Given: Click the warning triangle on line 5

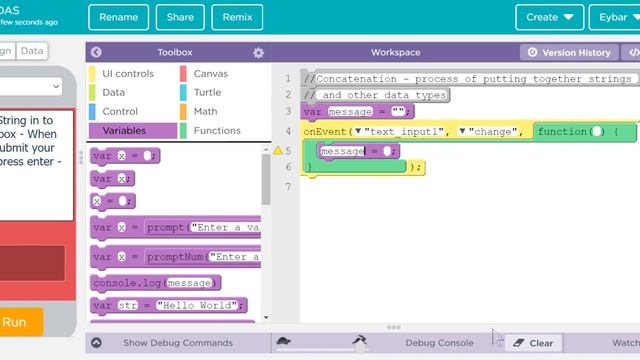Looking at the screenshot, I should [x=278, y=151].
